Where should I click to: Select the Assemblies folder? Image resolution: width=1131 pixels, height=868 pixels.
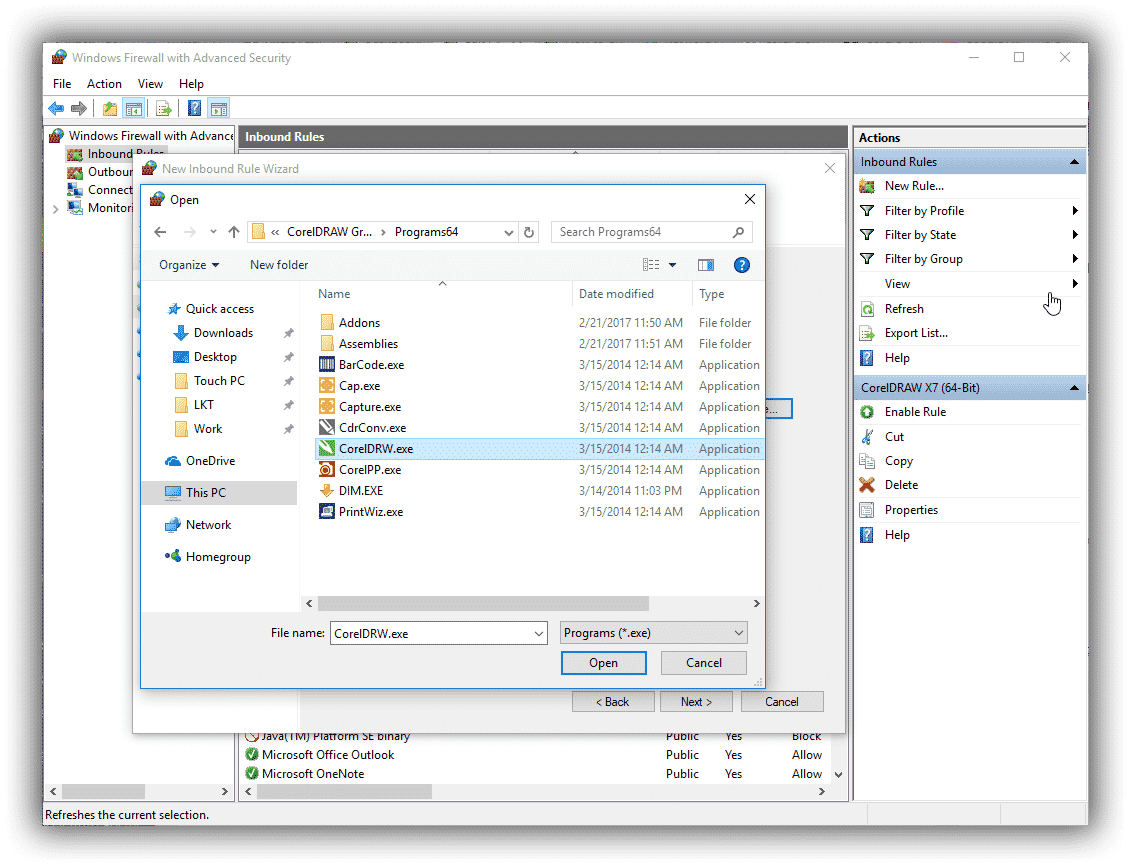click(x=369, y=344)
